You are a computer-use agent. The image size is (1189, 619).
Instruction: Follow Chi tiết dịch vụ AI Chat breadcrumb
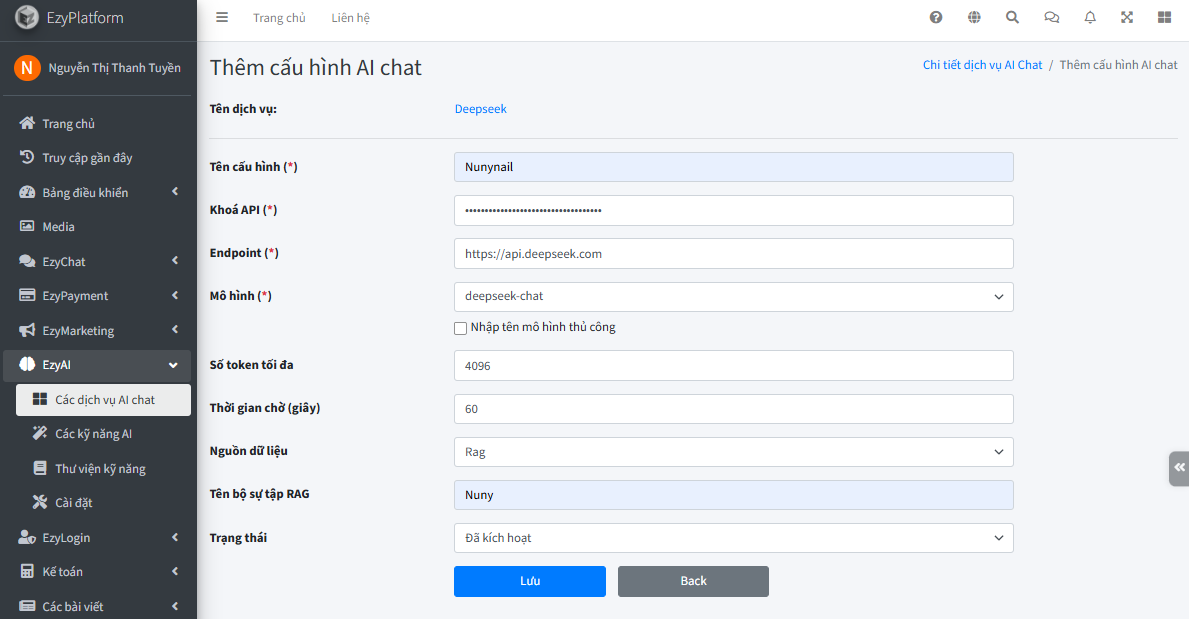[x=982, y=65]
